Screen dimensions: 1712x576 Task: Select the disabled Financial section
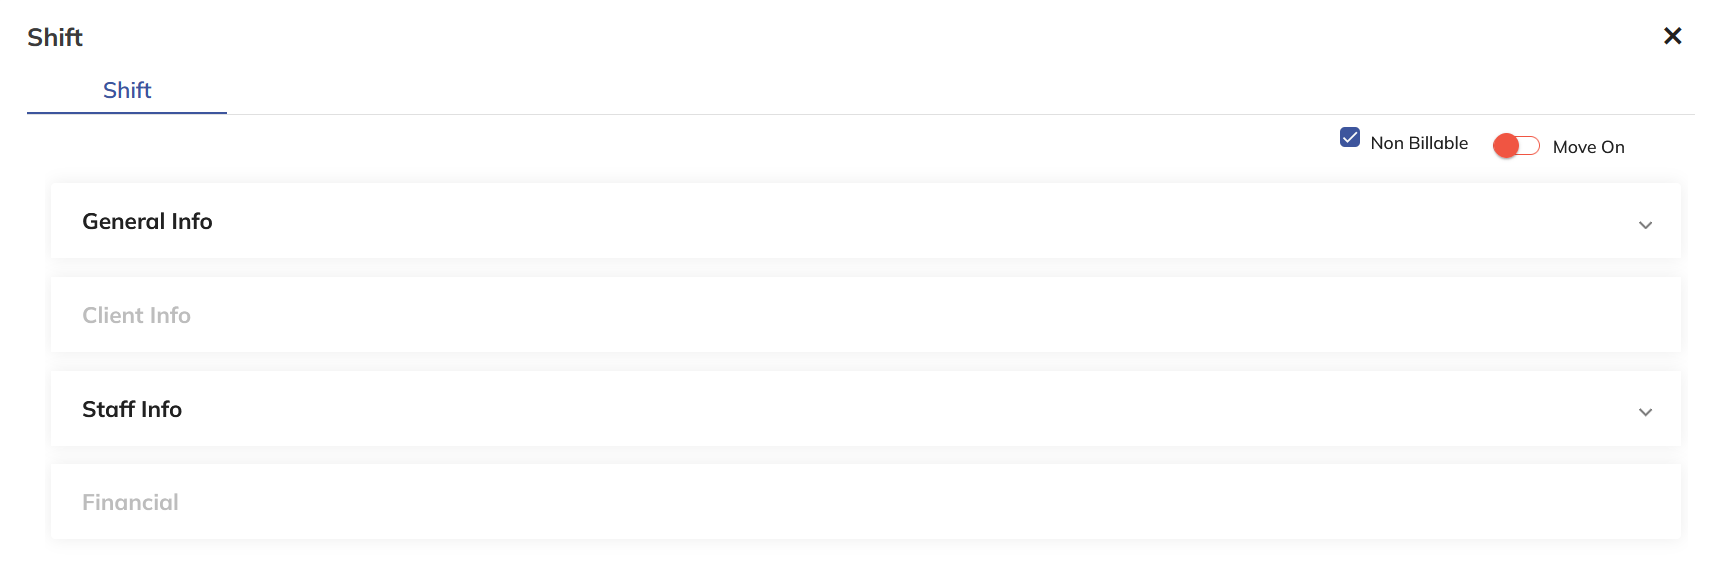pos(865,502)
